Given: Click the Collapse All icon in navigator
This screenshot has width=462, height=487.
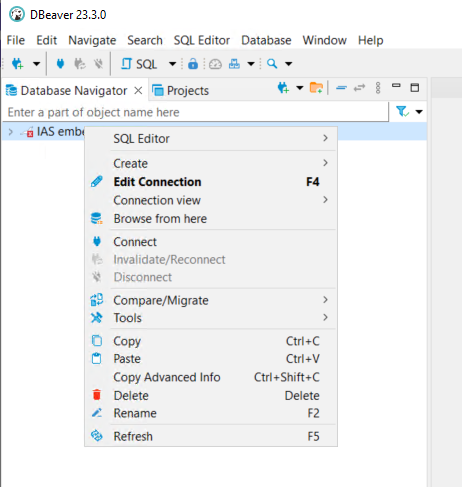Looking at the screenshot, I should pyautogui.click(x=341, y=88).
